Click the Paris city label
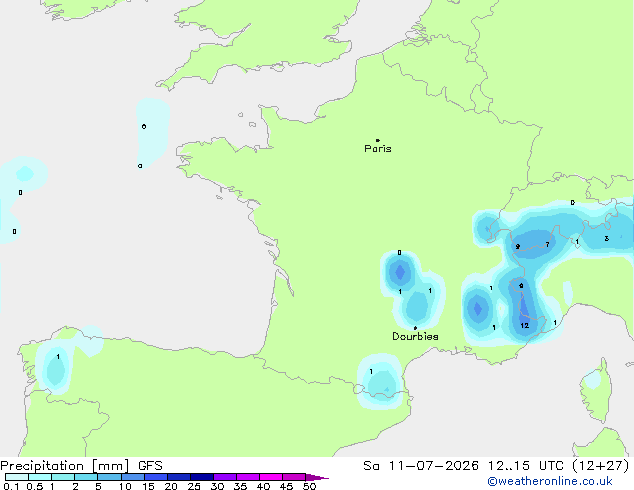 tap(378, 149)
